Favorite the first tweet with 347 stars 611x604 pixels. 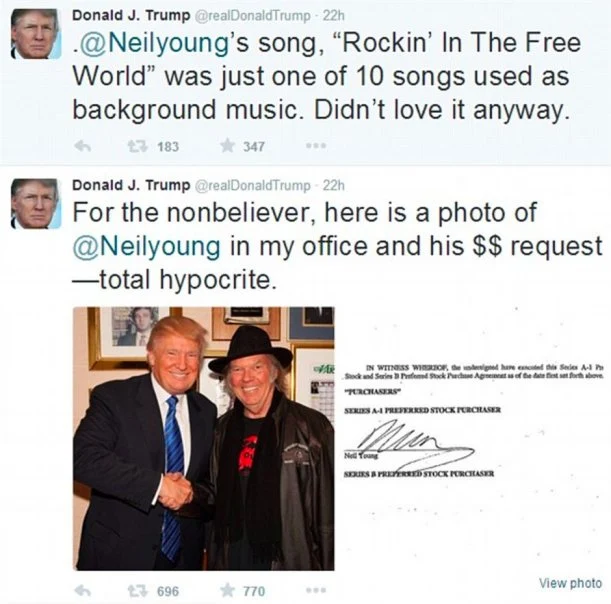click(228, 146)
